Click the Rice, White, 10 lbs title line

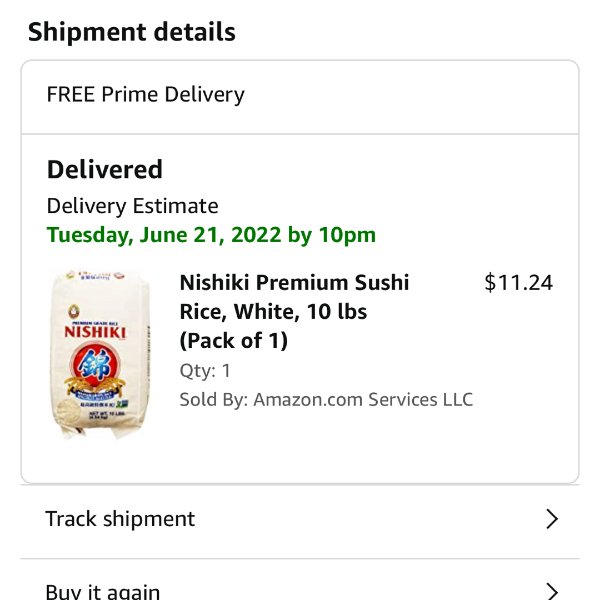[x=273, y=311]
